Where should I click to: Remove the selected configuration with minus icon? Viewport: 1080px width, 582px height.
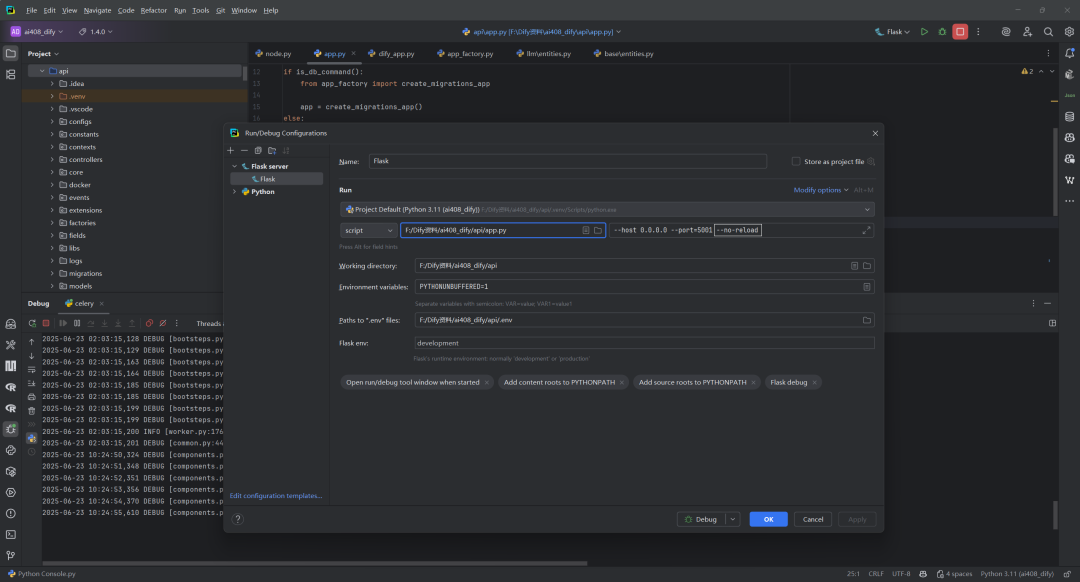[245, 150]
